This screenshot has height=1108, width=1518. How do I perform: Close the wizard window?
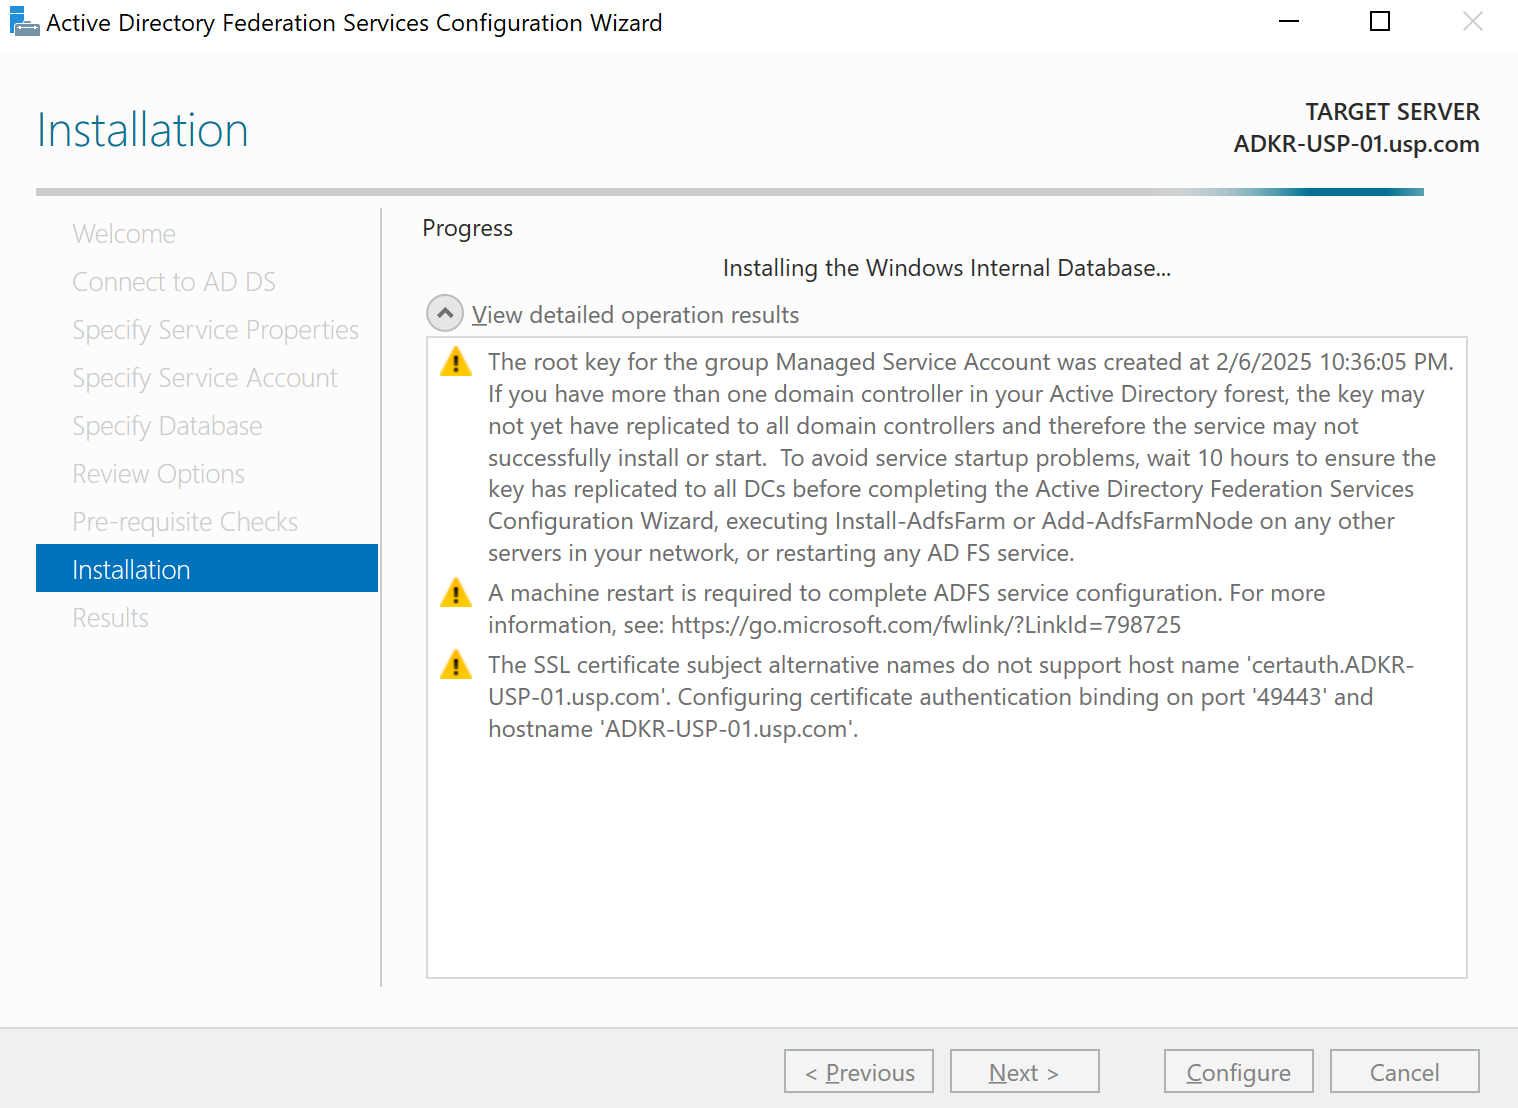pyautogui.click(x=1472, y=22)
